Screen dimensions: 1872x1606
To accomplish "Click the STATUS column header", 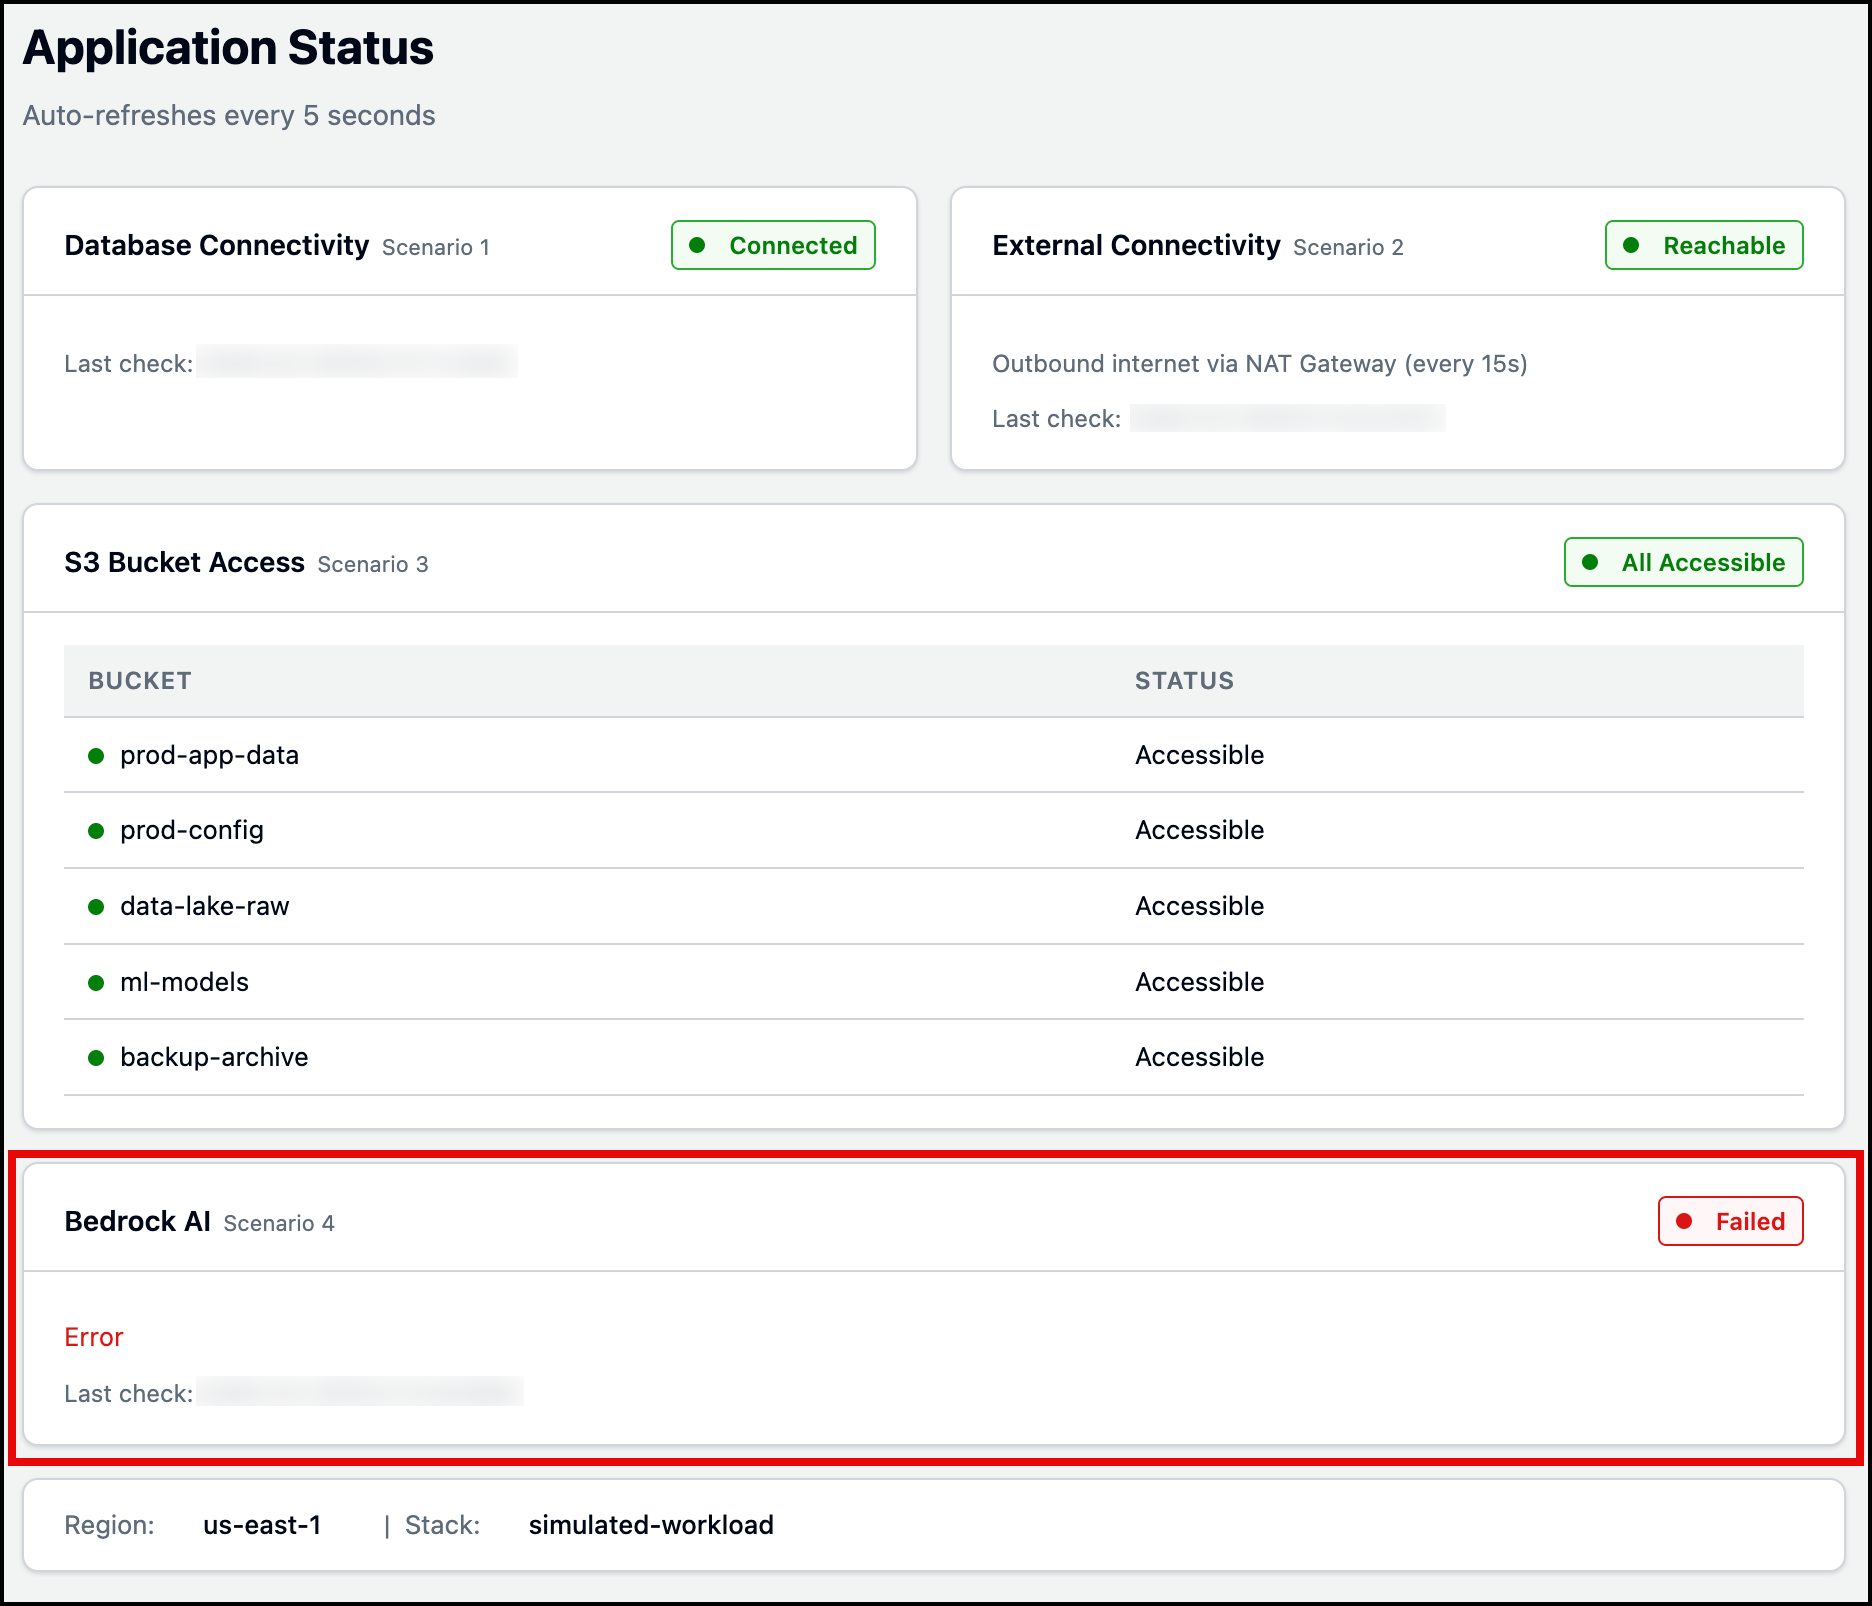I will [x=1184, y=681].
